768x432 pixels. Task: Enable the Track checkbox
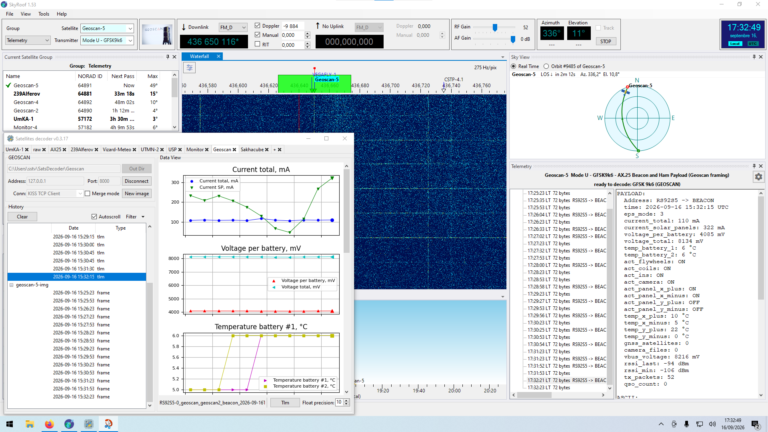pyautogui.click(x=598, y=28)
